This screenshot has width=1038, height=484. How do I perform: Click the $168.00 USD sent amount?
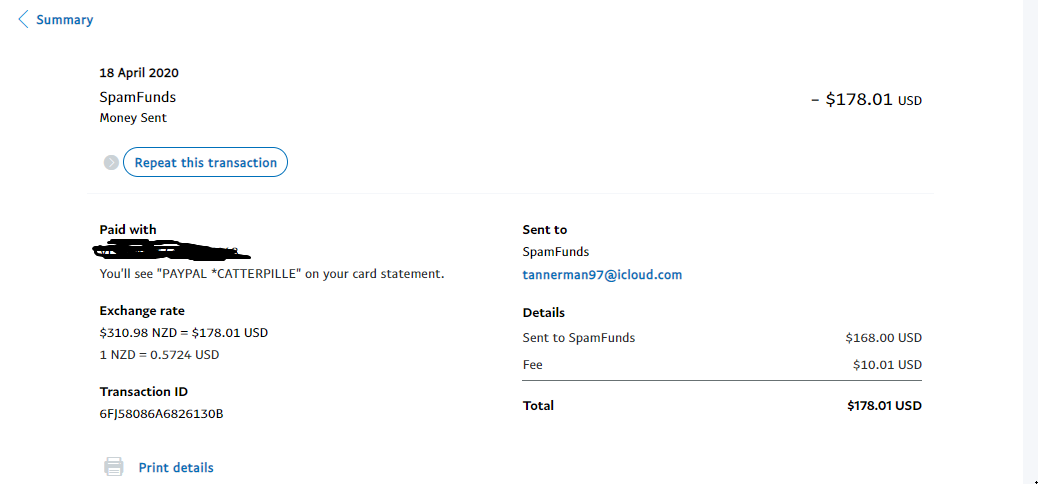tap(883, 338)
